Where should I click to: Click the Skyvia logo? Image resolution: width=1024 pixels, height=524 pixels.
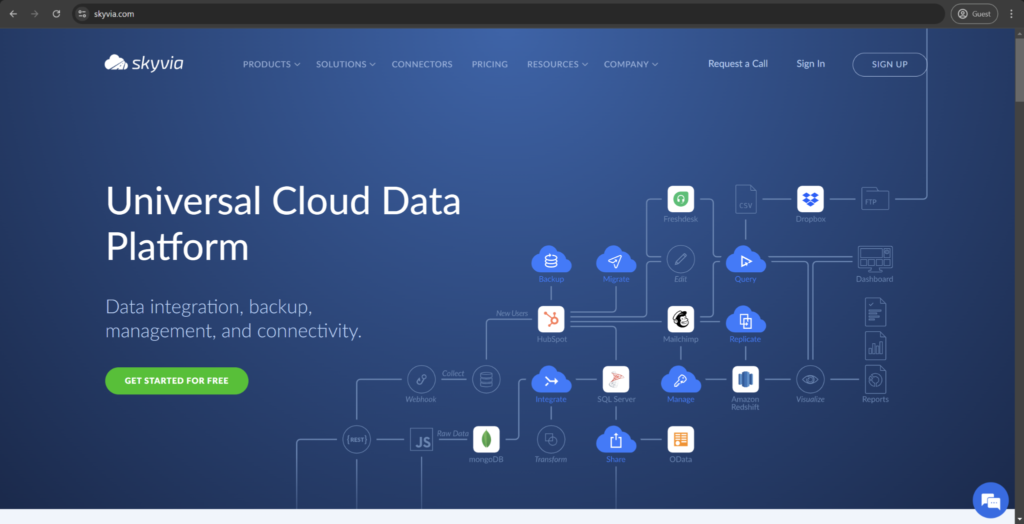(x=144, y=63)
